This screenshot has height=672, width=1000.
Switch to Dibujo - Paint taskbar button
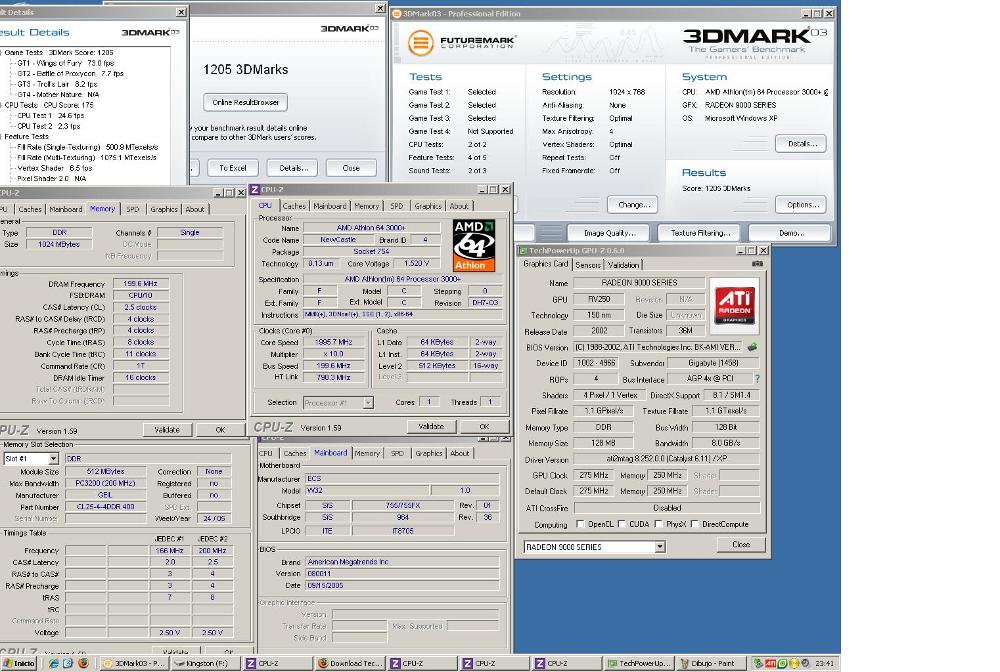pos(710,663)
